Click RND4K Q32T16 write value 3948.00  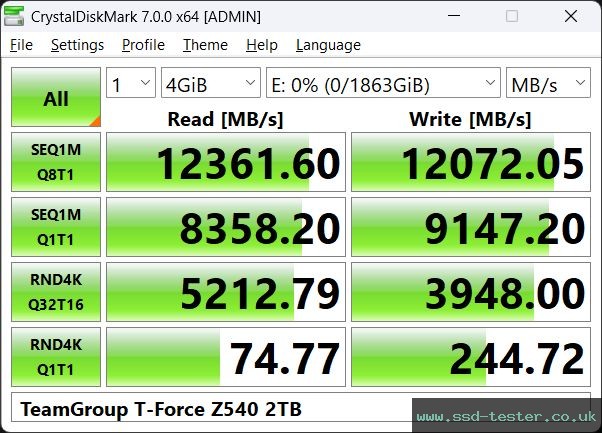[x=471, y=292]
